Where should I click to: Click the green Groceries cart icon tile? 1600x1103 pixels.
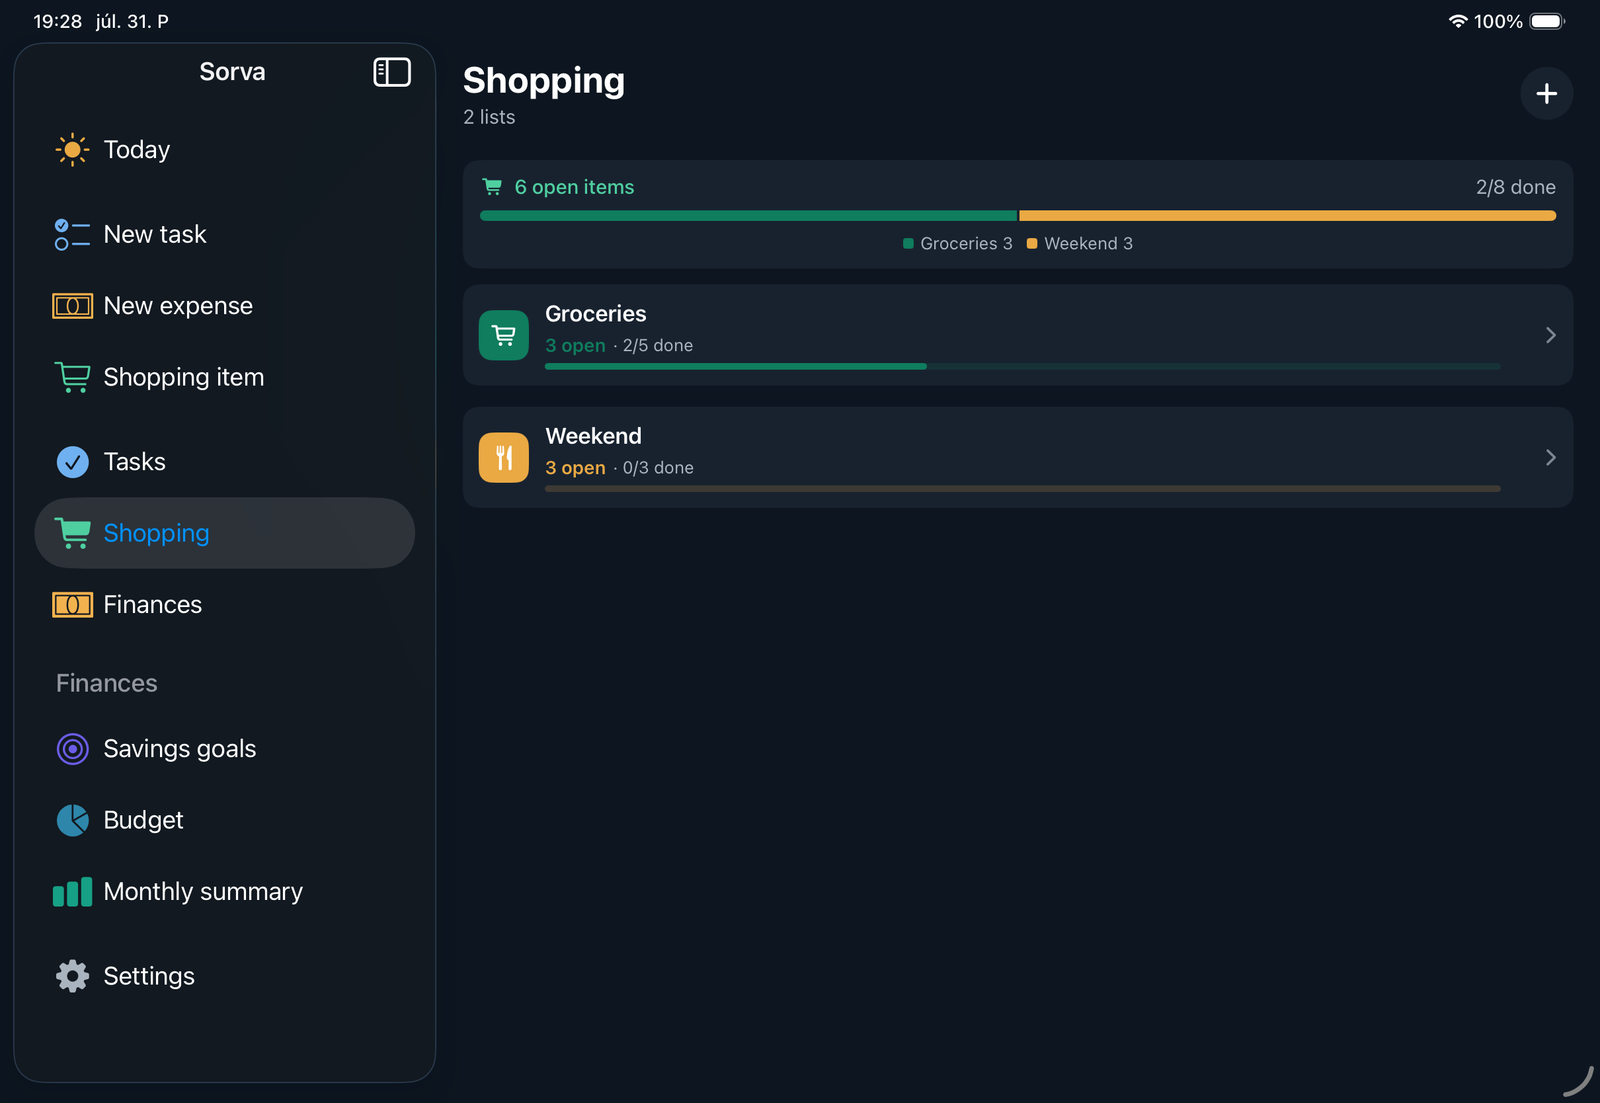click(504, 335)
